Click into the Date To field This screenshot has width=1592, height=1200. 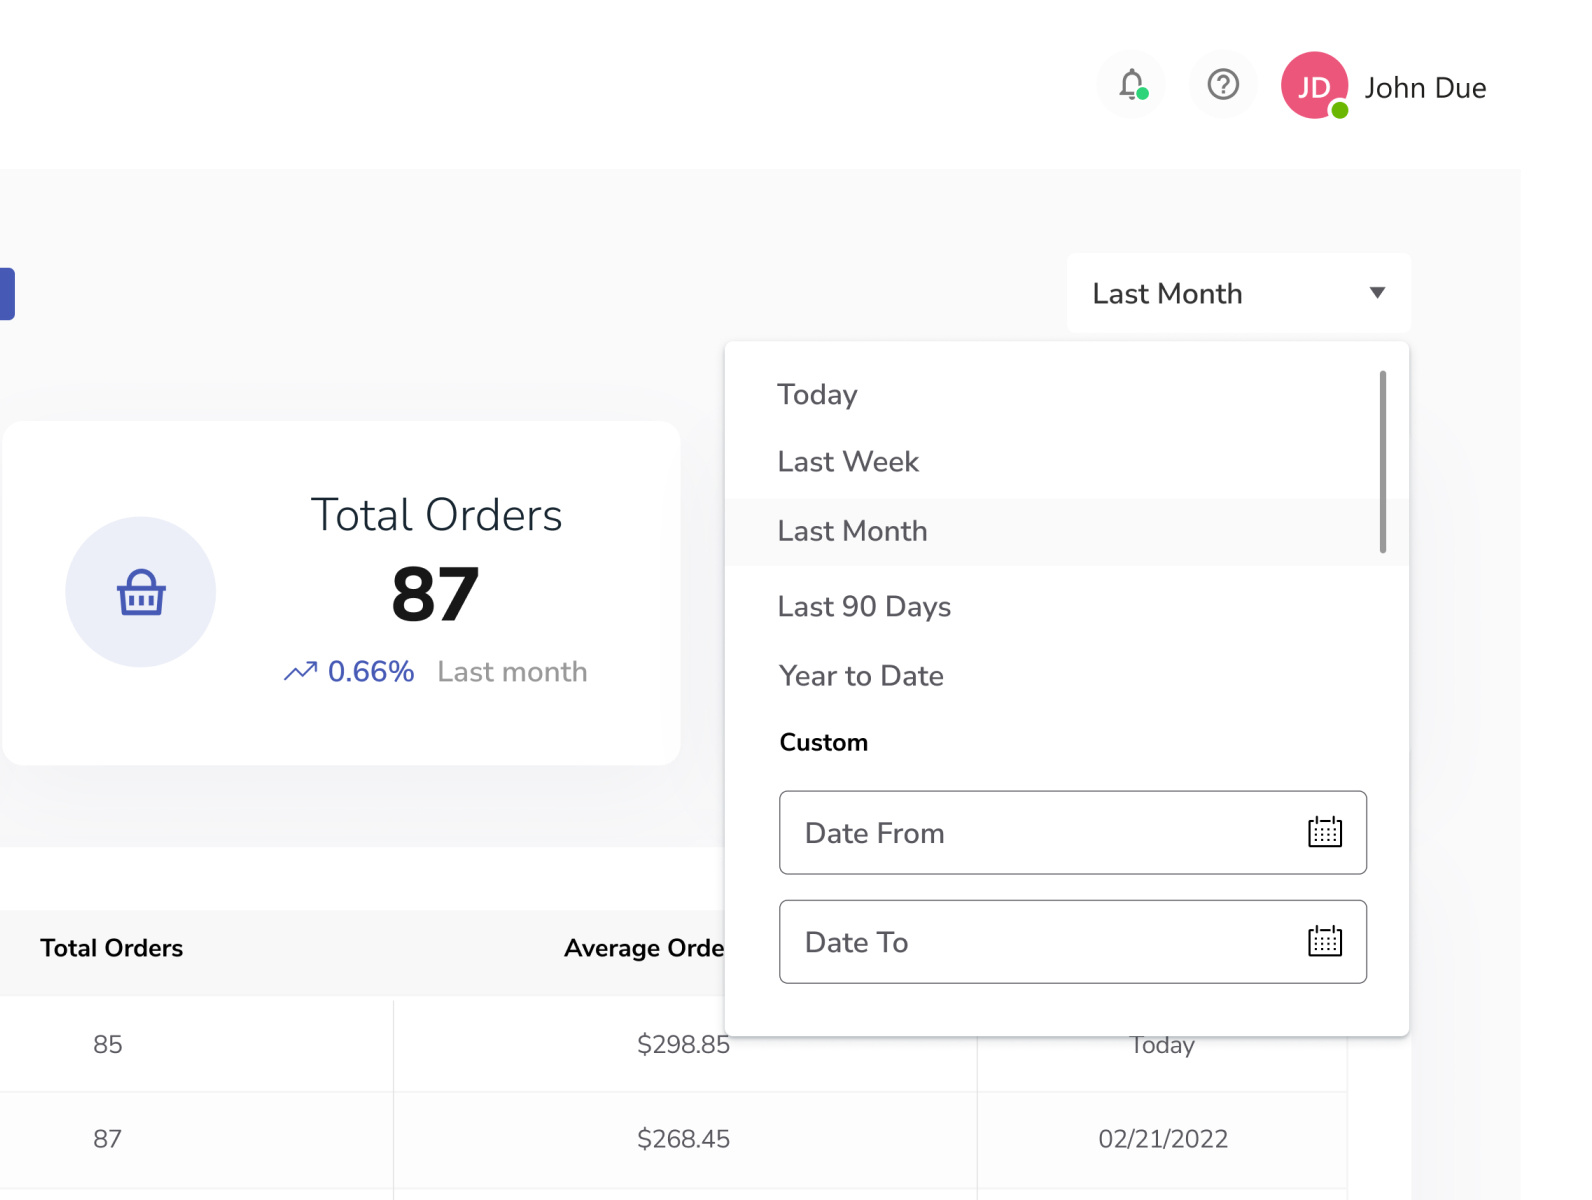1040,942
